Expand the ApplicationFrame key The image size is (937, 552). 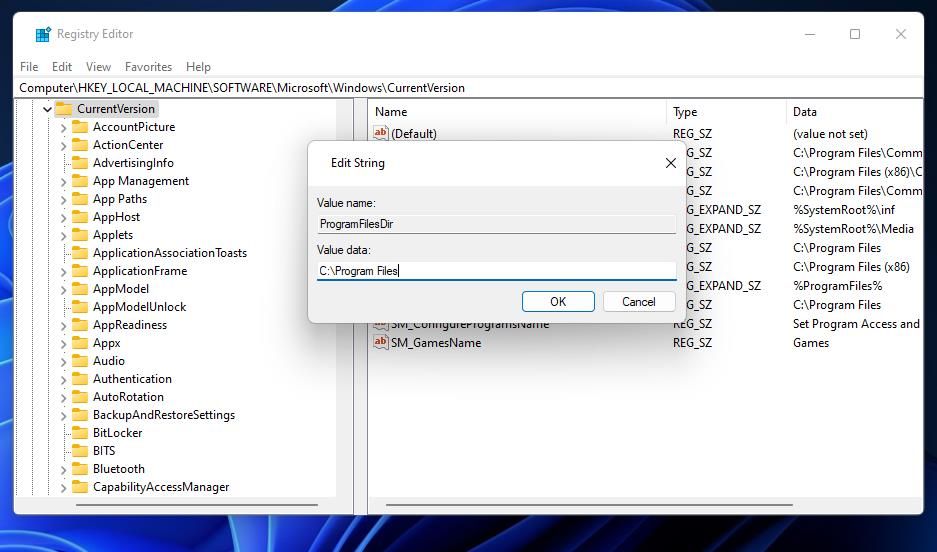click(63, 272)
